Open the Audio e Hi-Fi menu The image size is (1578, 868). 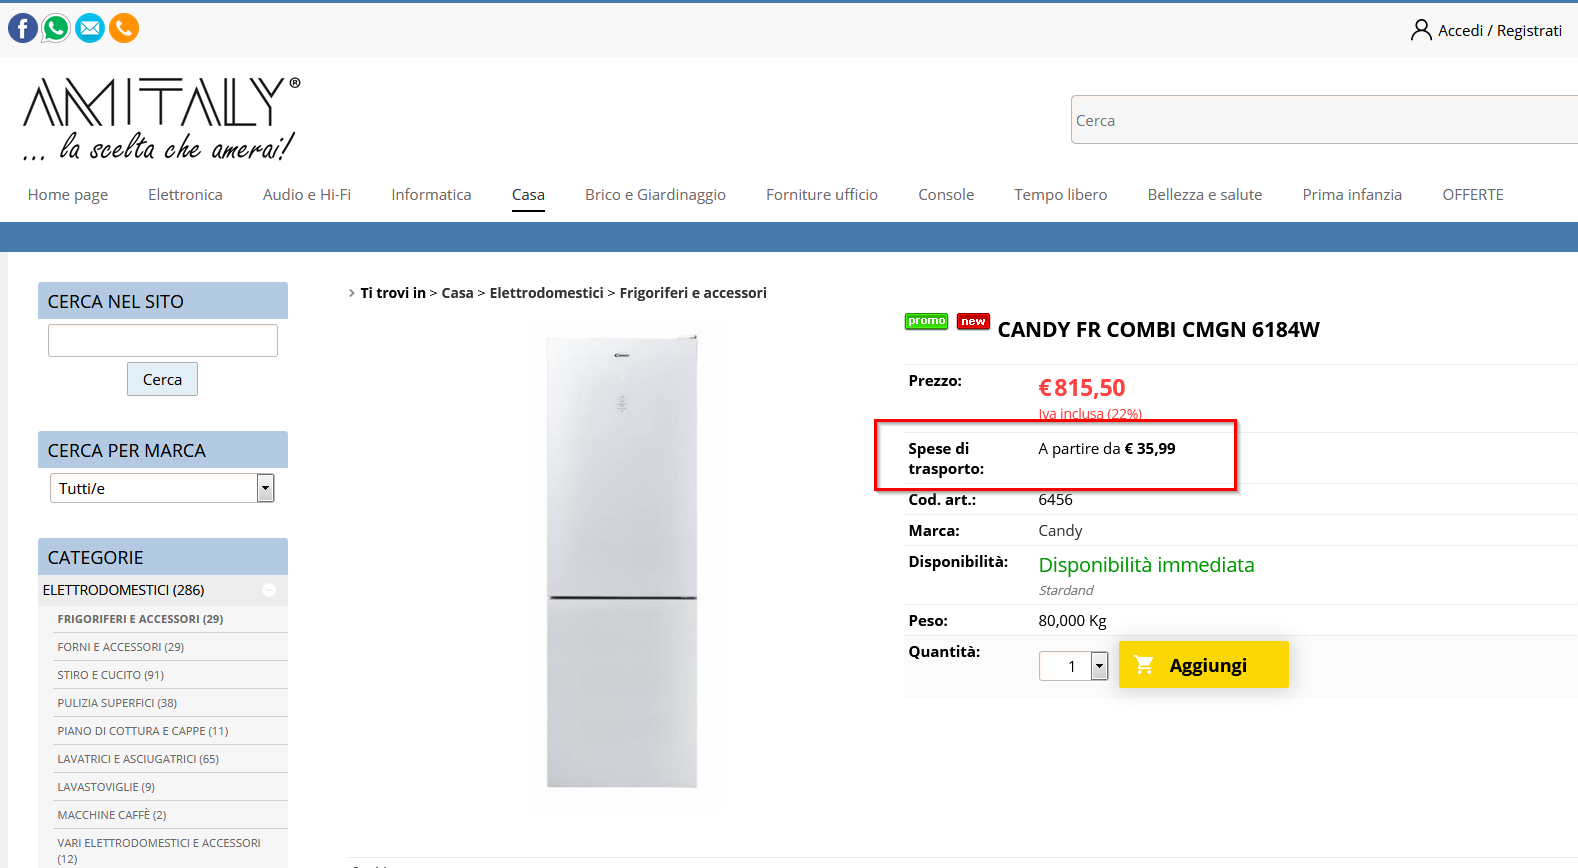[x=307, y=194]
